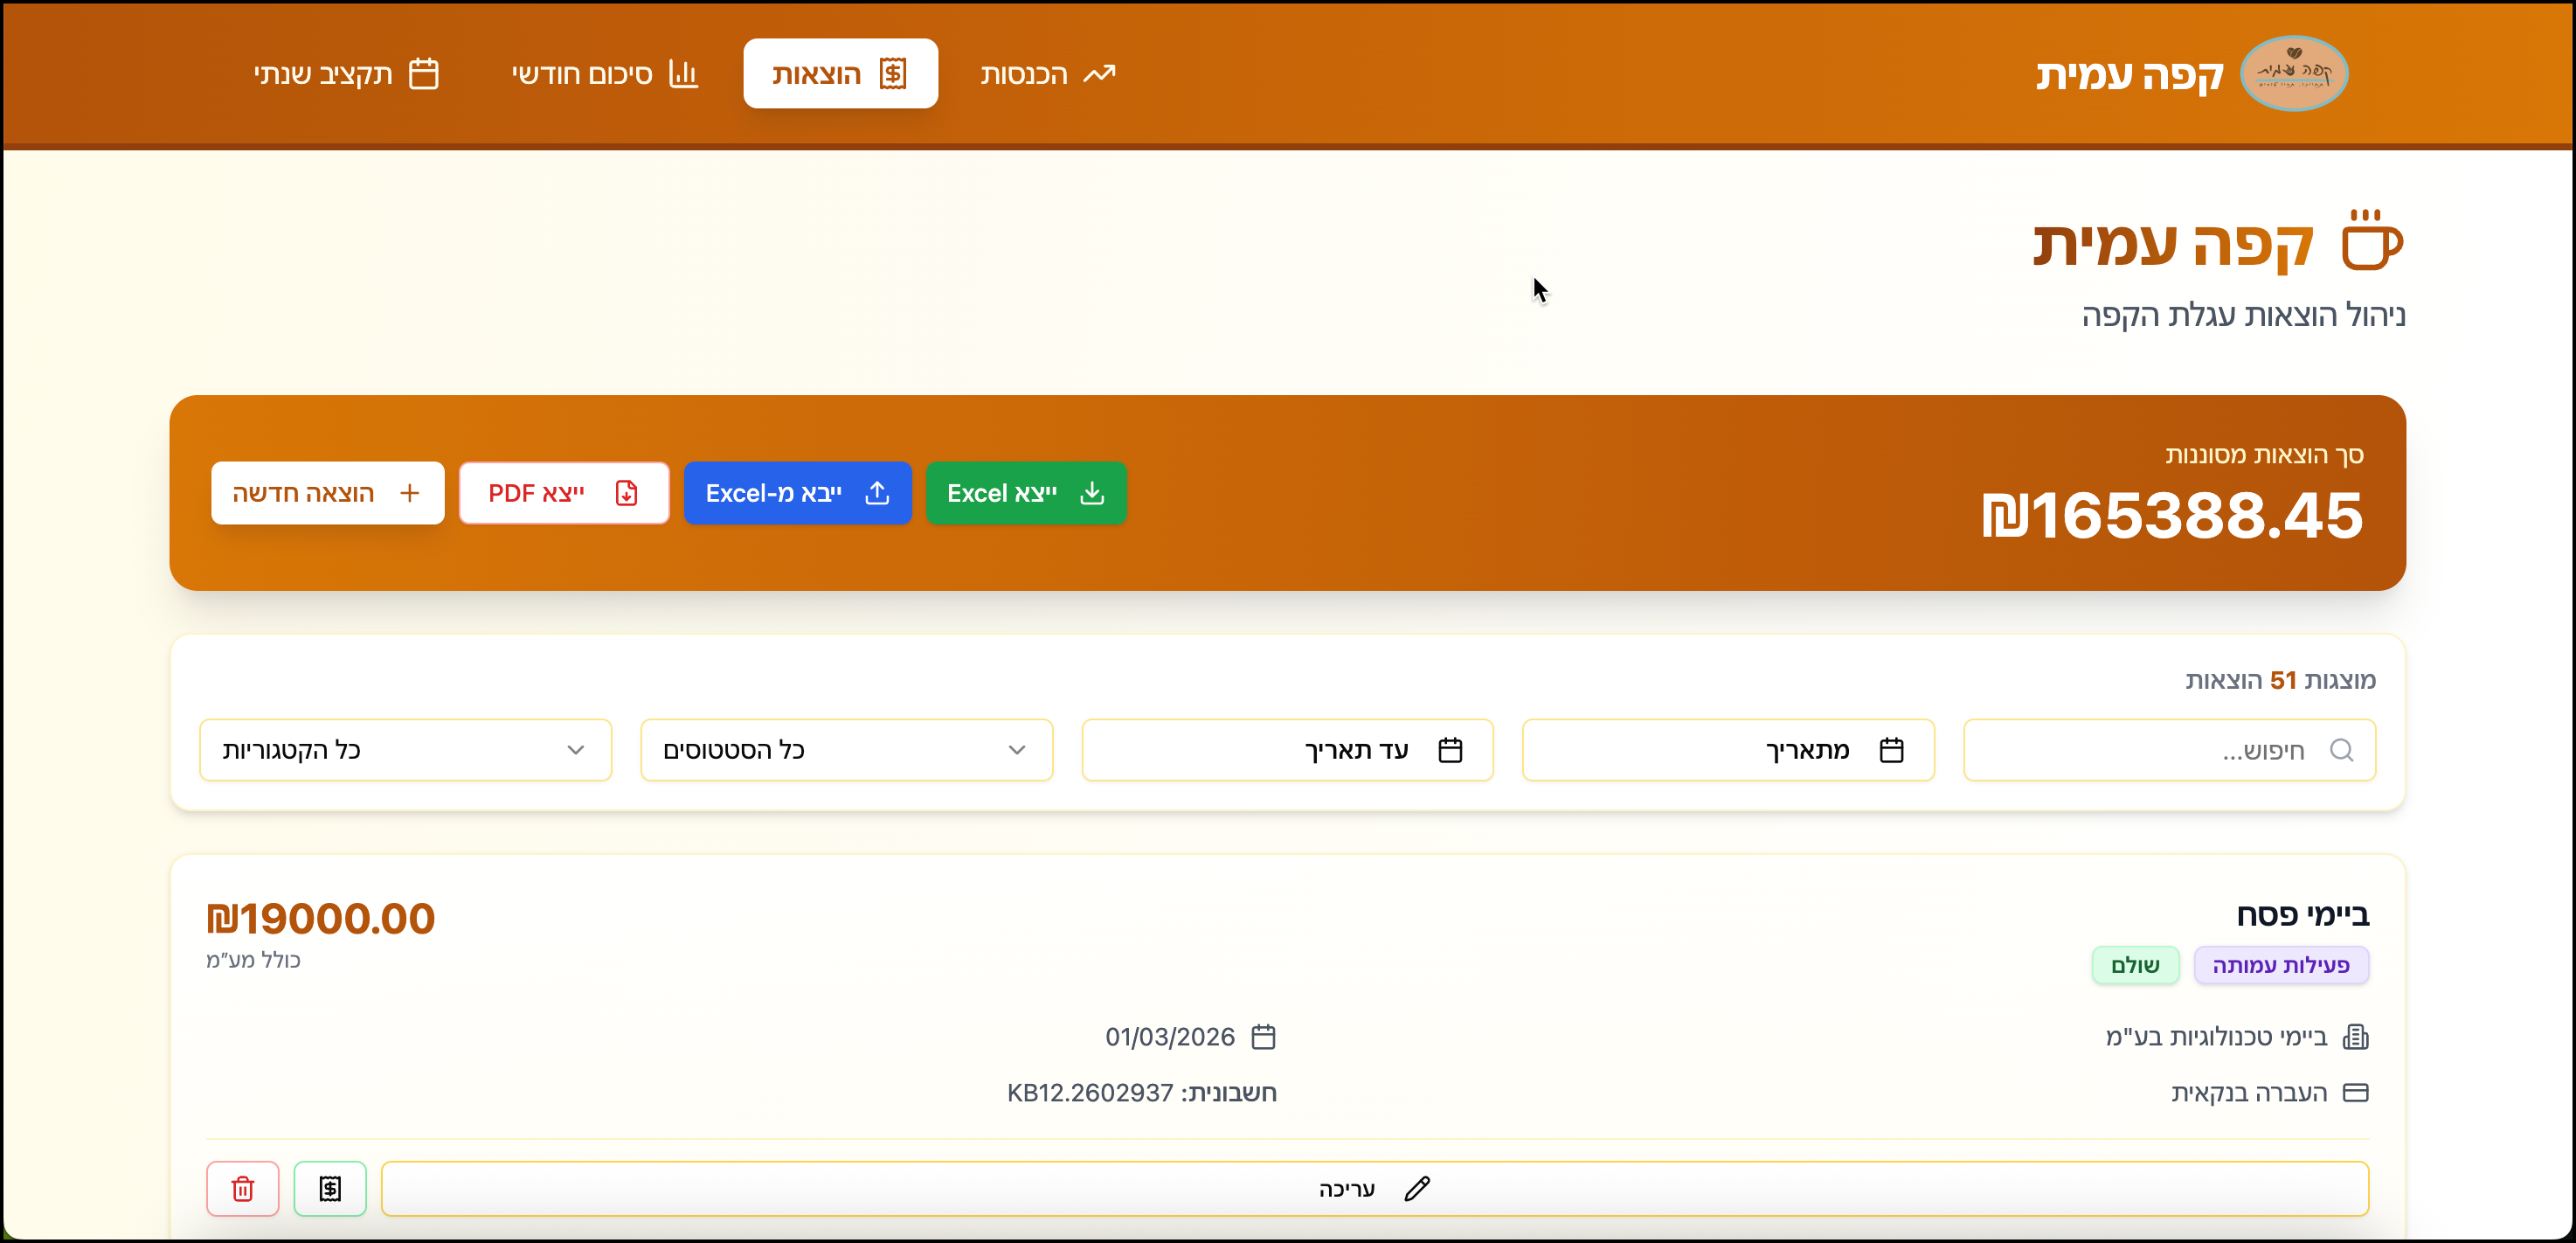
Task: Click calendar icon on תקציב שנתי
Action: (x=424, y=74)
